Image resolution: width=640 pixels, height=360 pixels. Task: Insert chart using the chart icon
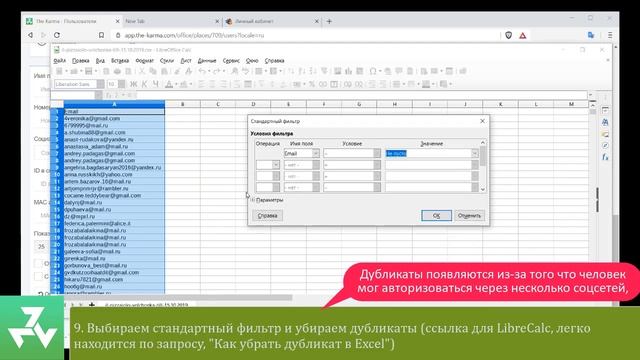(x=349, y=71)
